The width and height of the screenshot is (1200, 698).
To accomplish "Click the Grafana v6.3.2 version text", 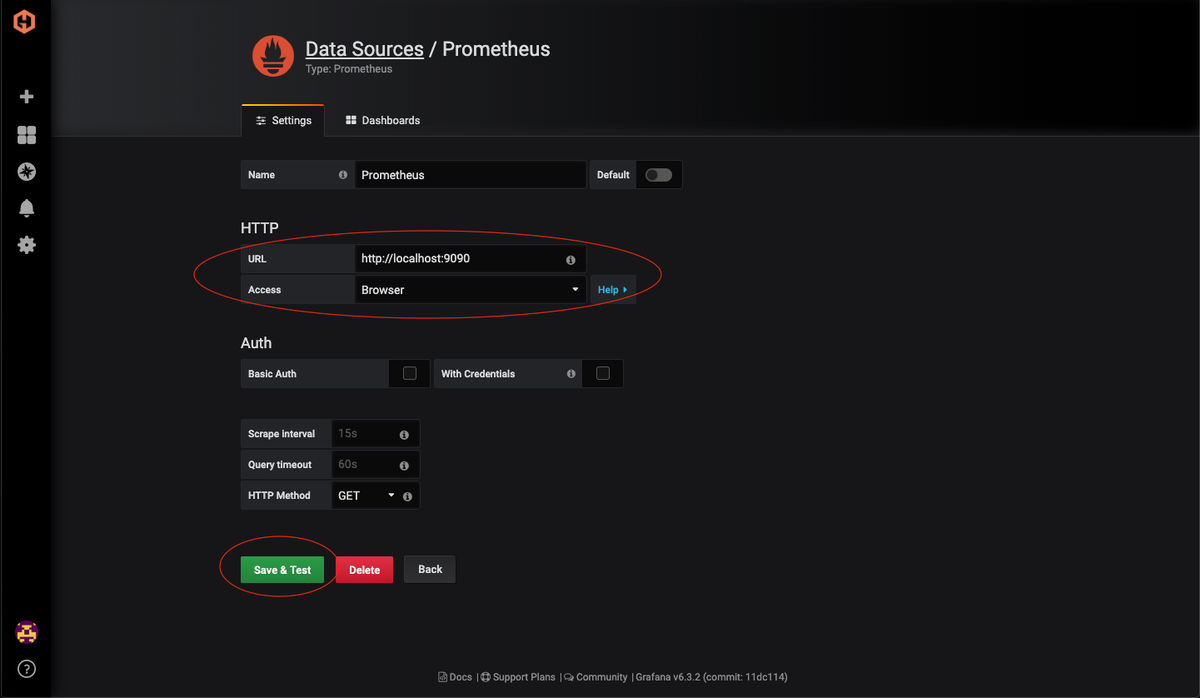I will (713, 677).
